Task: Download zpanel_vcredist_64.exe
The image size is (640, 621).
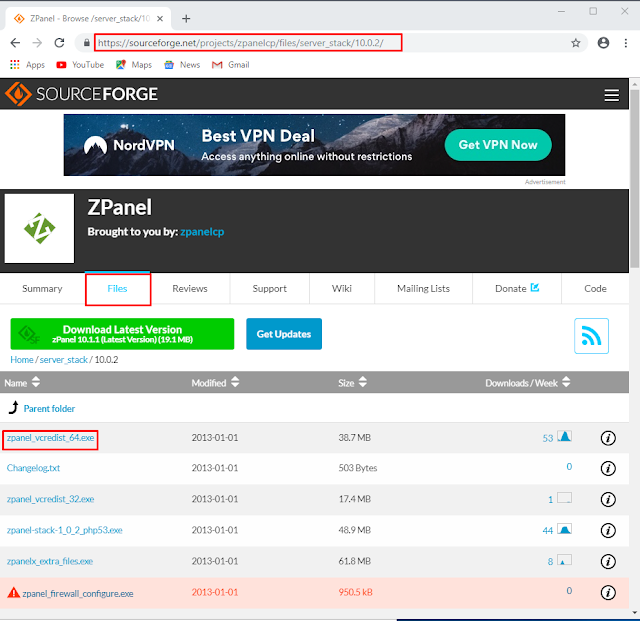Action: pyautogui.click(x=50, y=438)
